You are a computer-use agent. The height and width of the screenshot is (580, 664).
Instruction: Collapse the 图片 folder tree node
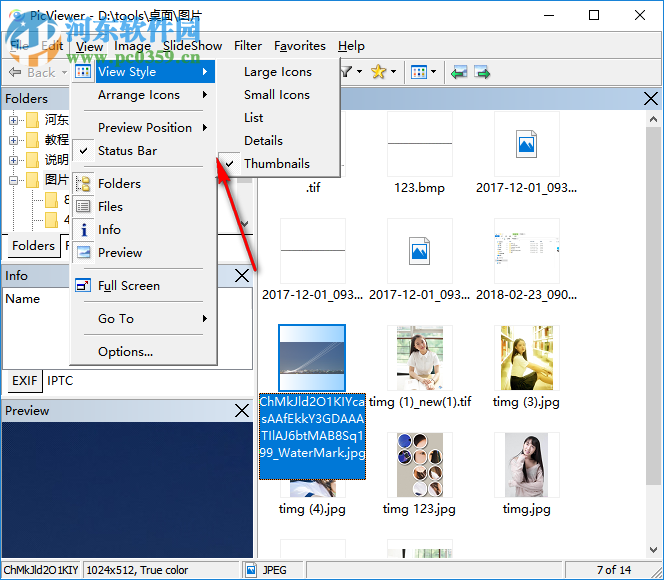[13, 180]
